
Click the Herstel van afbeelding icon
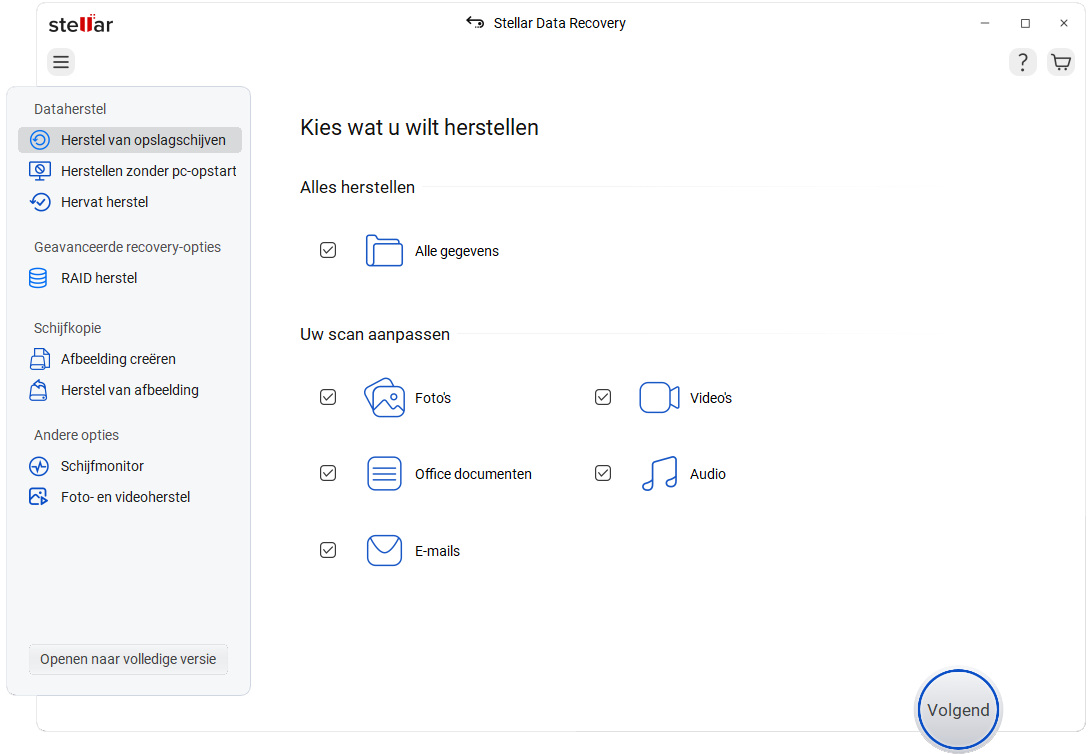pyautogui.click(x=39, y=390)
